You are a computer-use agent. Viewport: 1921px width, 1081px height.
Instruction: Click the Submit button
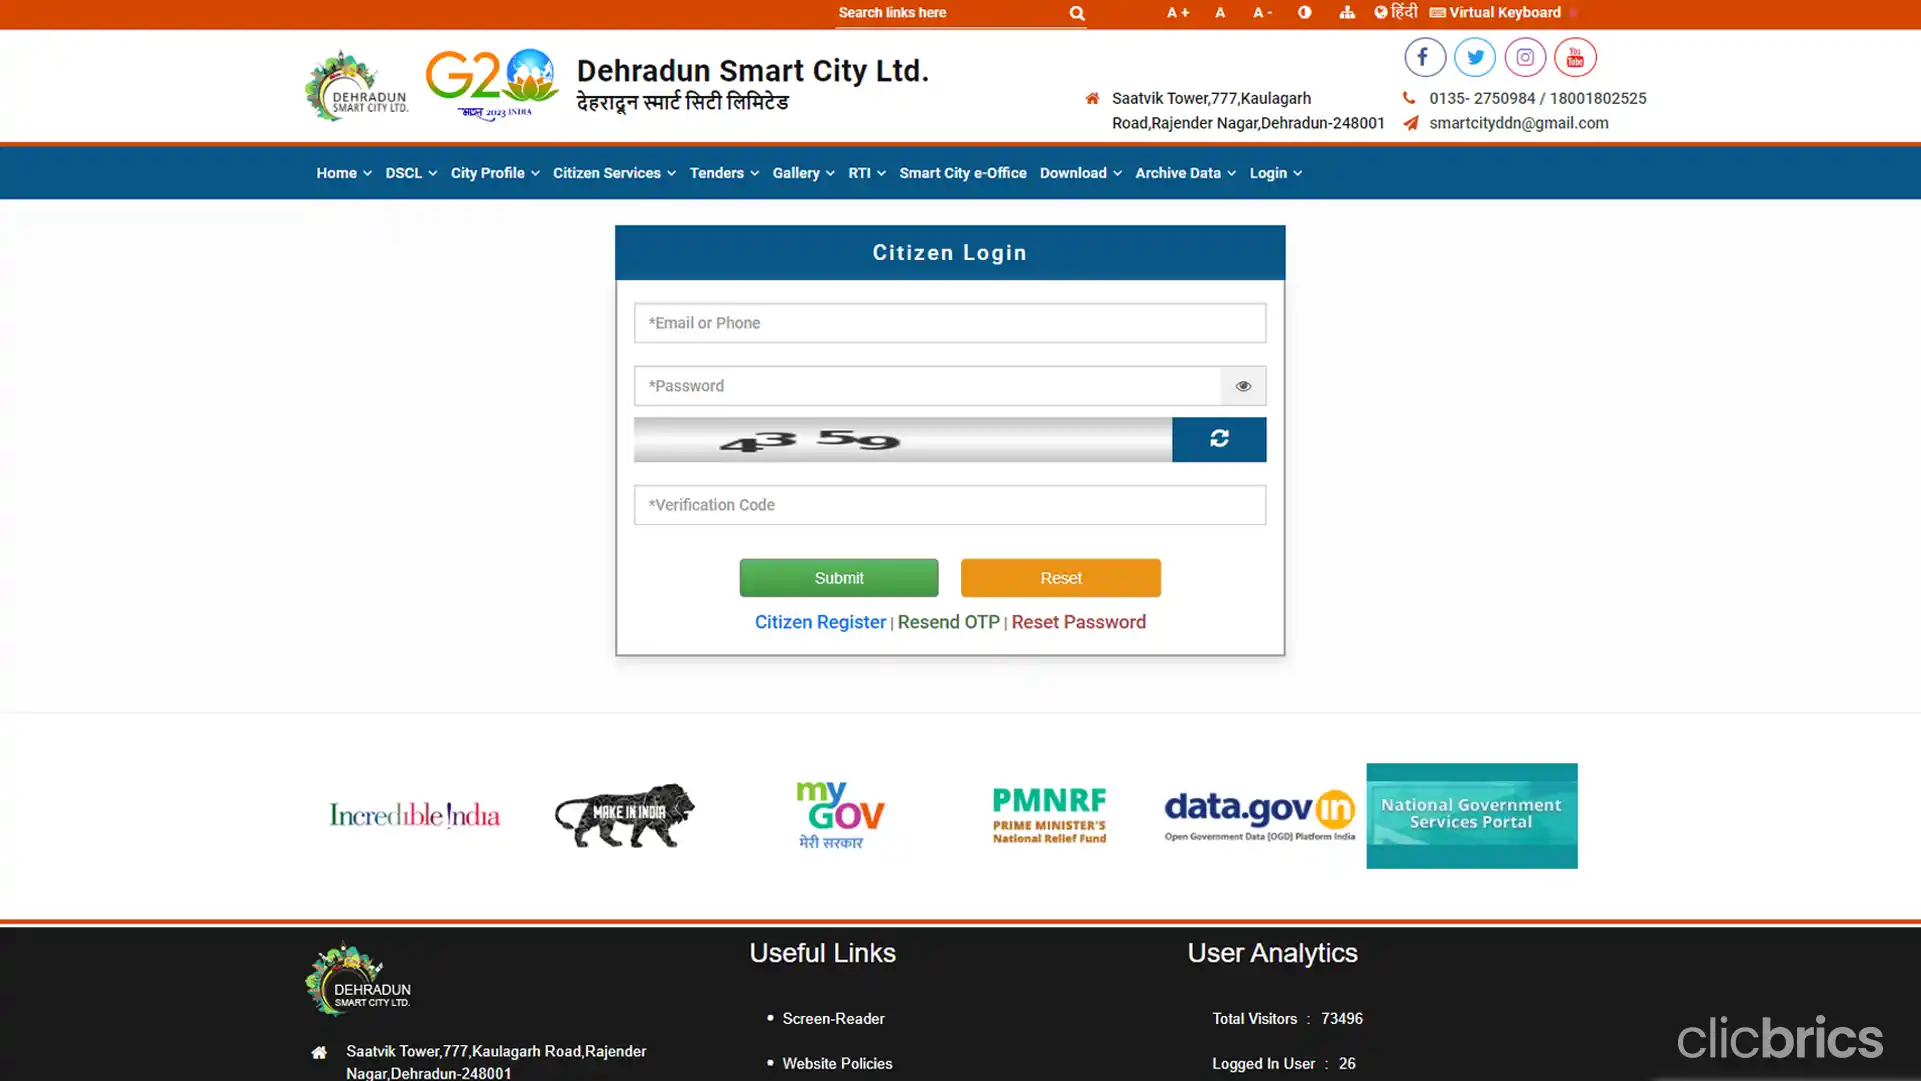839,577
